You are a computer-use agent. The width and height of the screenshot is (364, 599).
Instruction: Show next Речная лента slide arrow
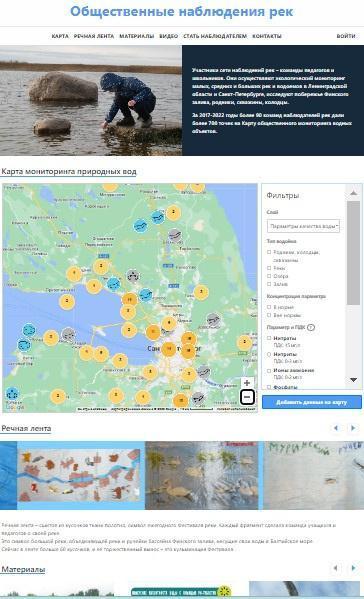[x=353, y=428]
